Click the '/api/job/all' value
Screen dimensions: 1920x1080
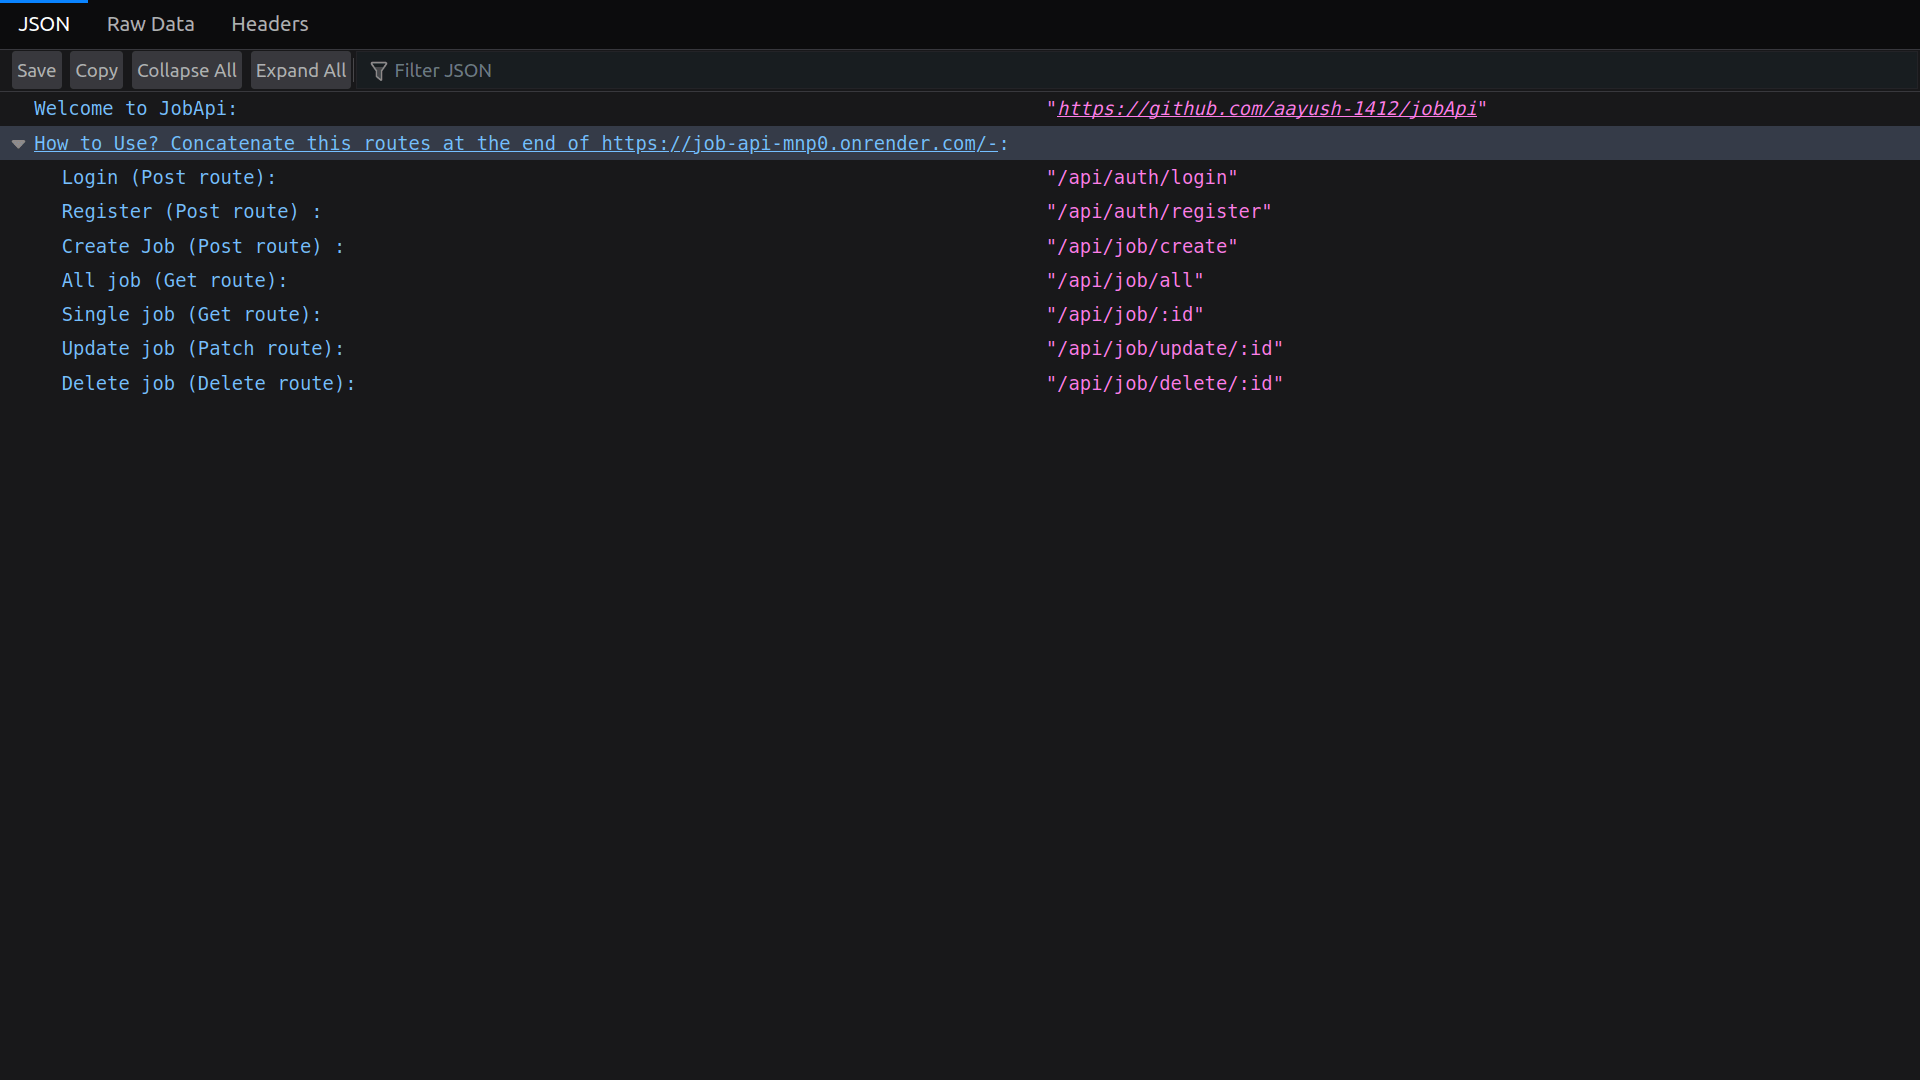[1124, 281]
